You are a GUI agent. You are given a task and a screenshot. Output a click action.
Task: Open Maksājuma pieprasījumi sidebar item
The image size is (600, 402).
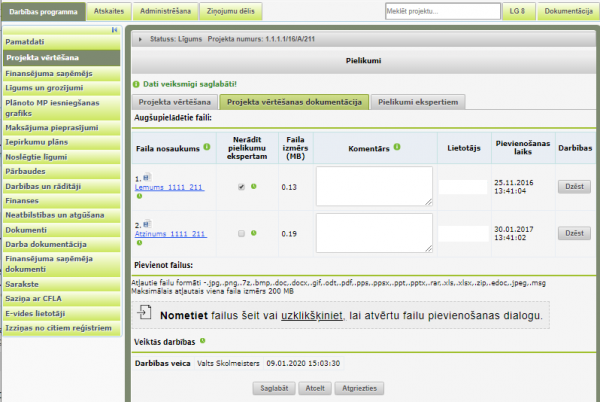(62, 128)
